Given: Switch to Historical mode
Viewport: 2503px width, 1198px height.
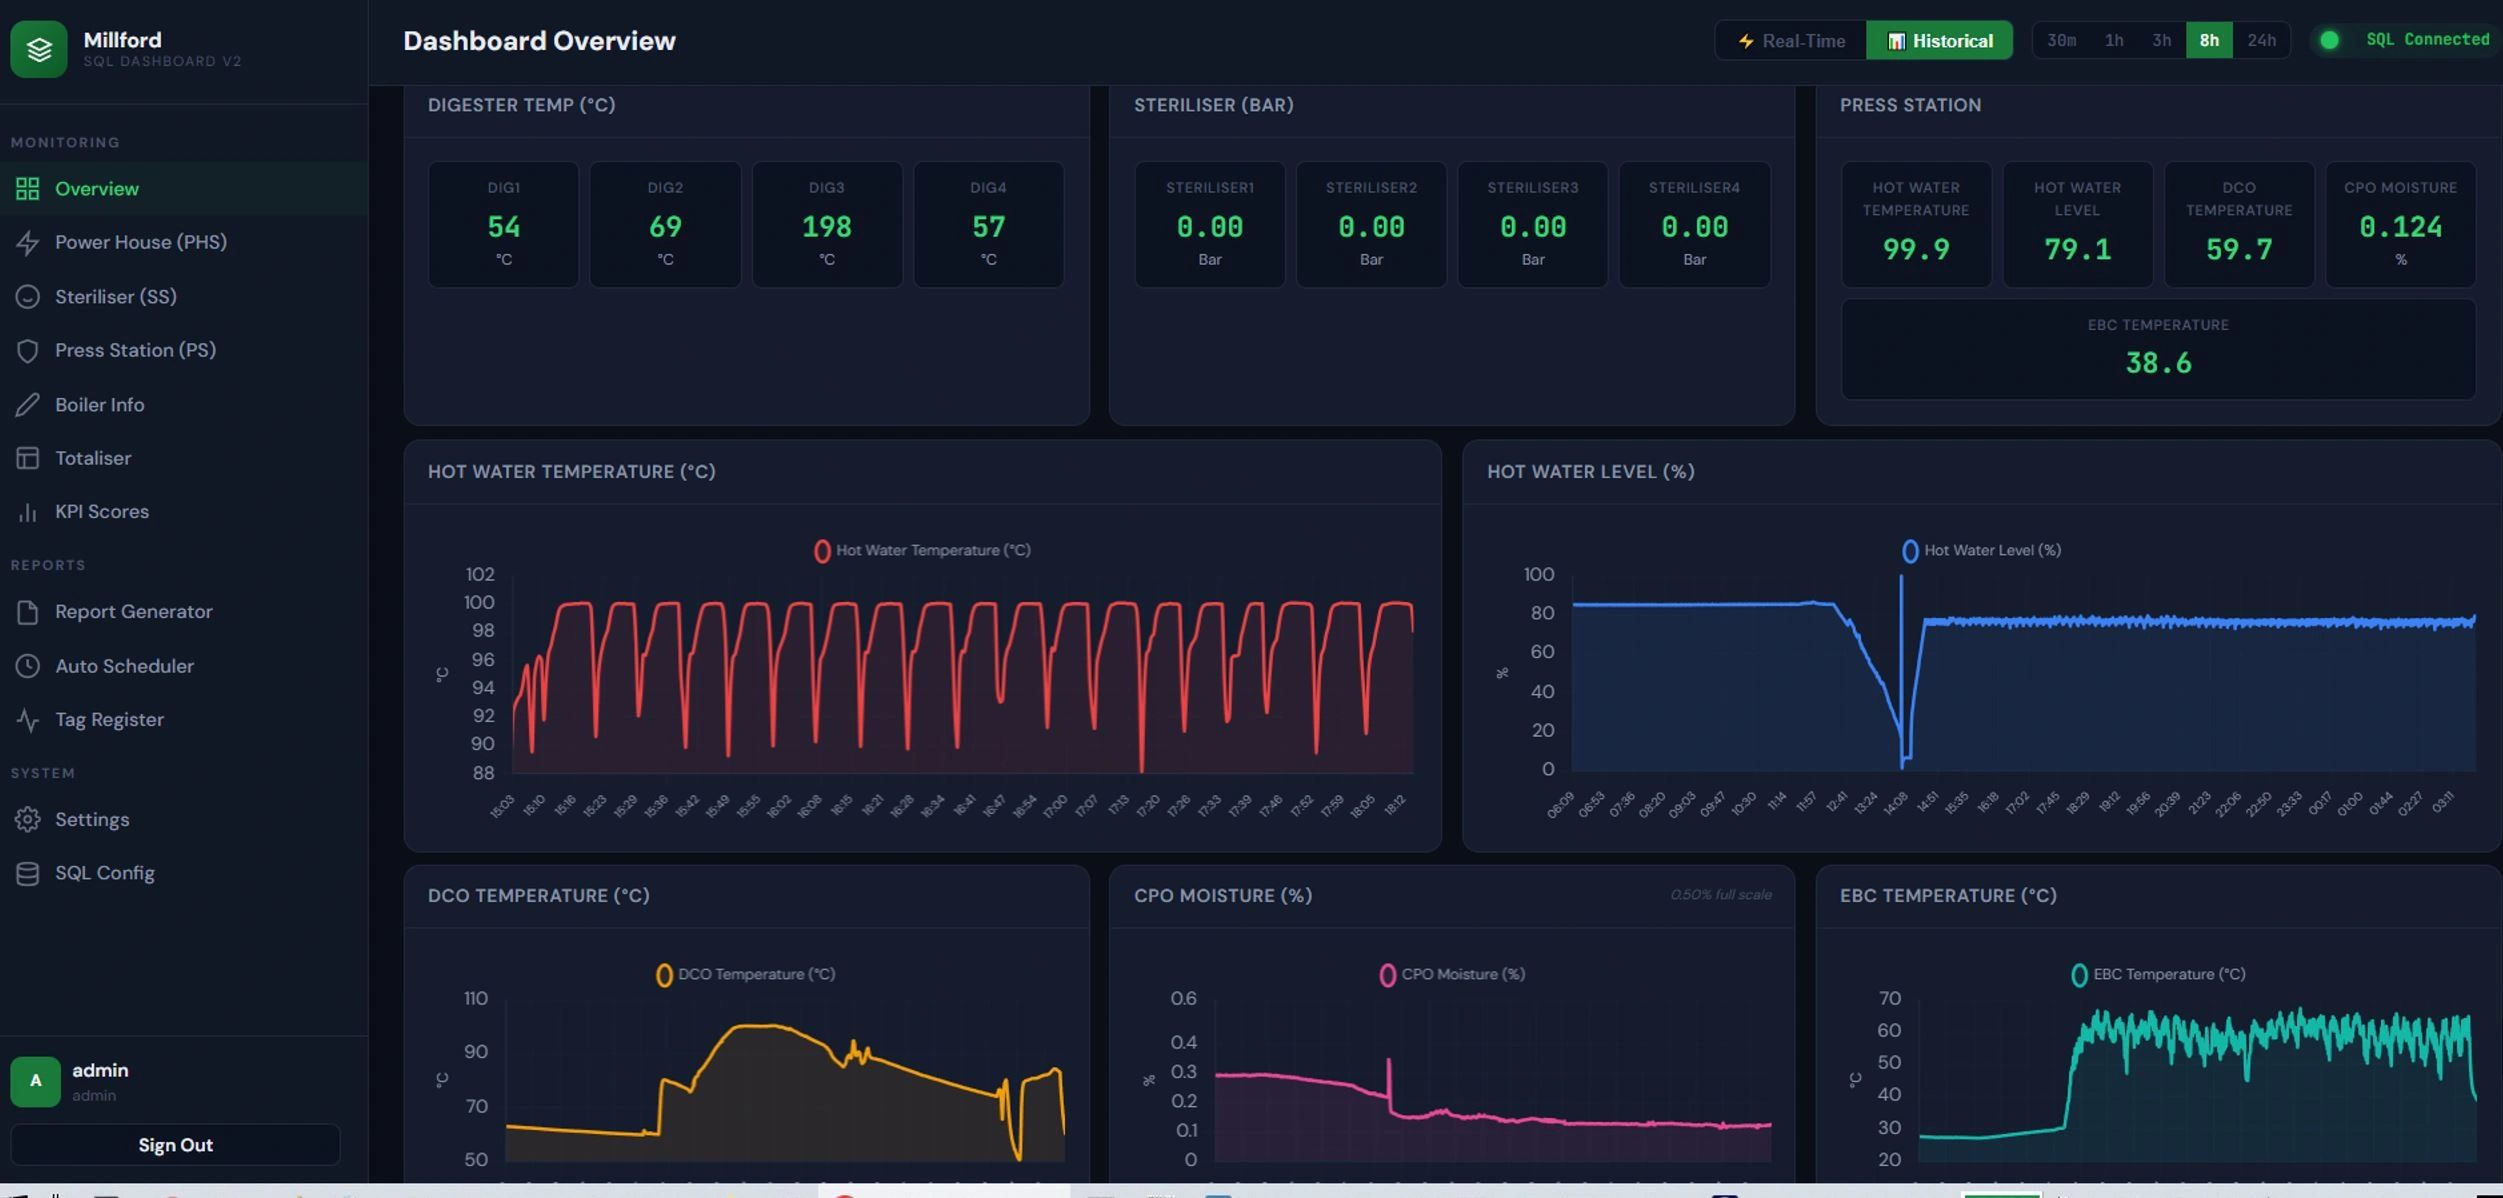Looking at the screenshot, I should [x=1939, y=41].
